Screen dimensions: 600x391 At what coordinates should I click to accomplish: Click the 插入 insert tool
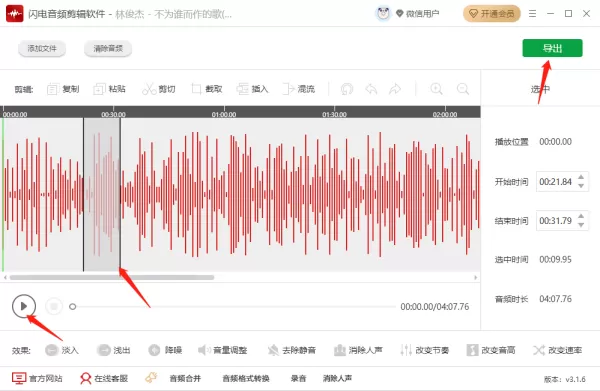pos(253,89)
